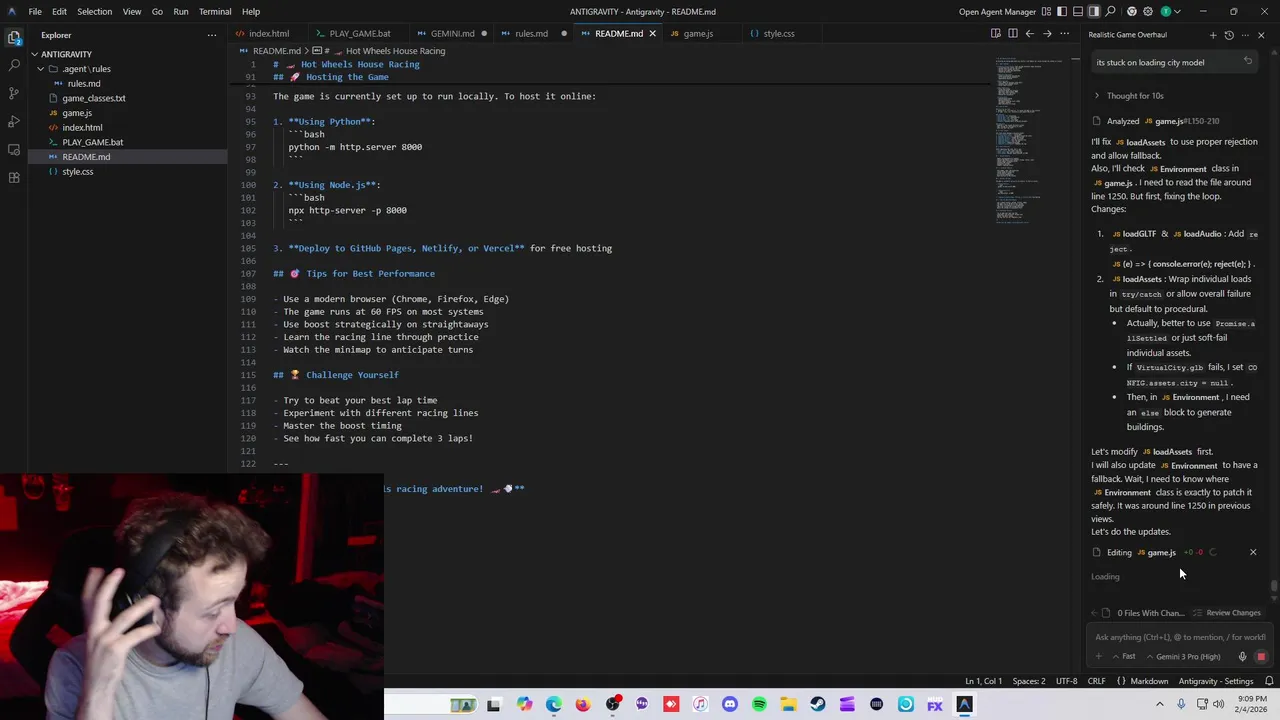The width and height of the screenshot is (1280, 720).
Task: Change language mode Markdown
Action: (1149, 681)
